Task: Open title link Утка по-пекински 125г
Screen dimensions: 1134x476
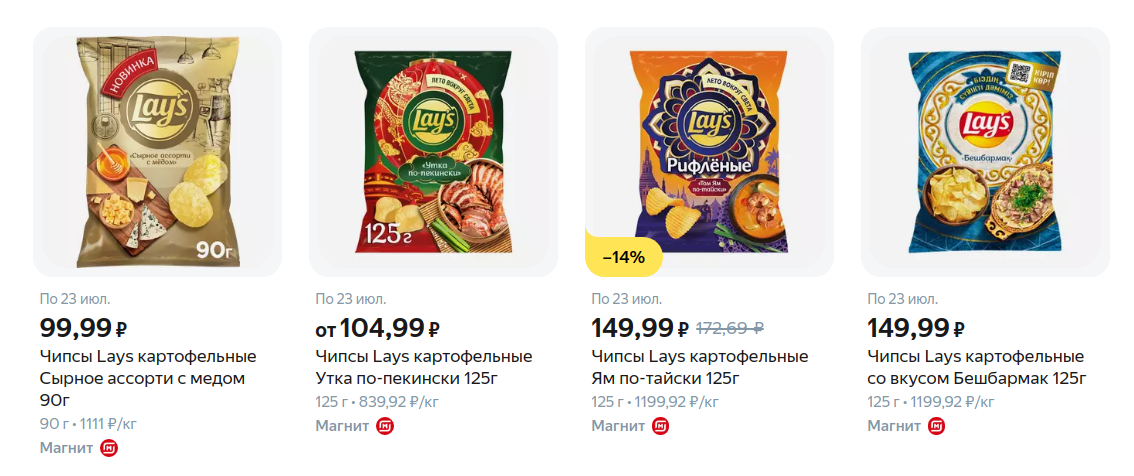Action: coord(424,367)
